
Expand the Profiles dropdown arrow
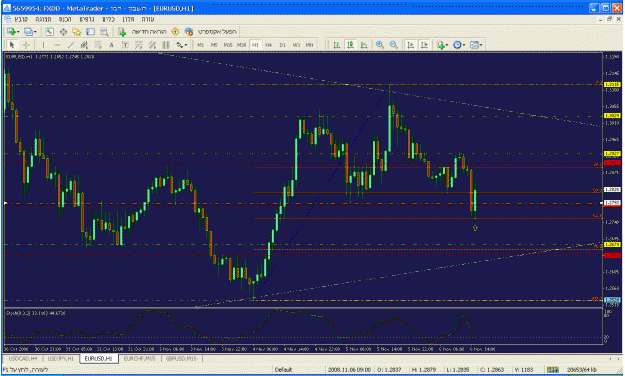point(35,32)
